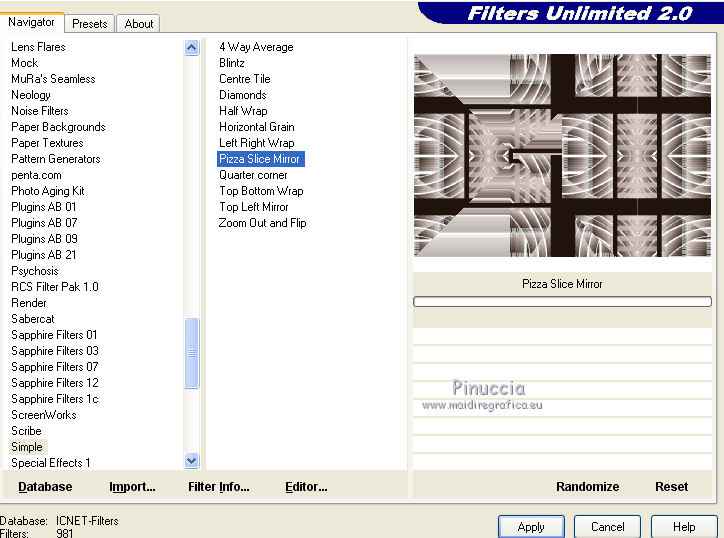Select the Sapphire Filters 07 category
This screenshot has height=538, width=724.
54,367
